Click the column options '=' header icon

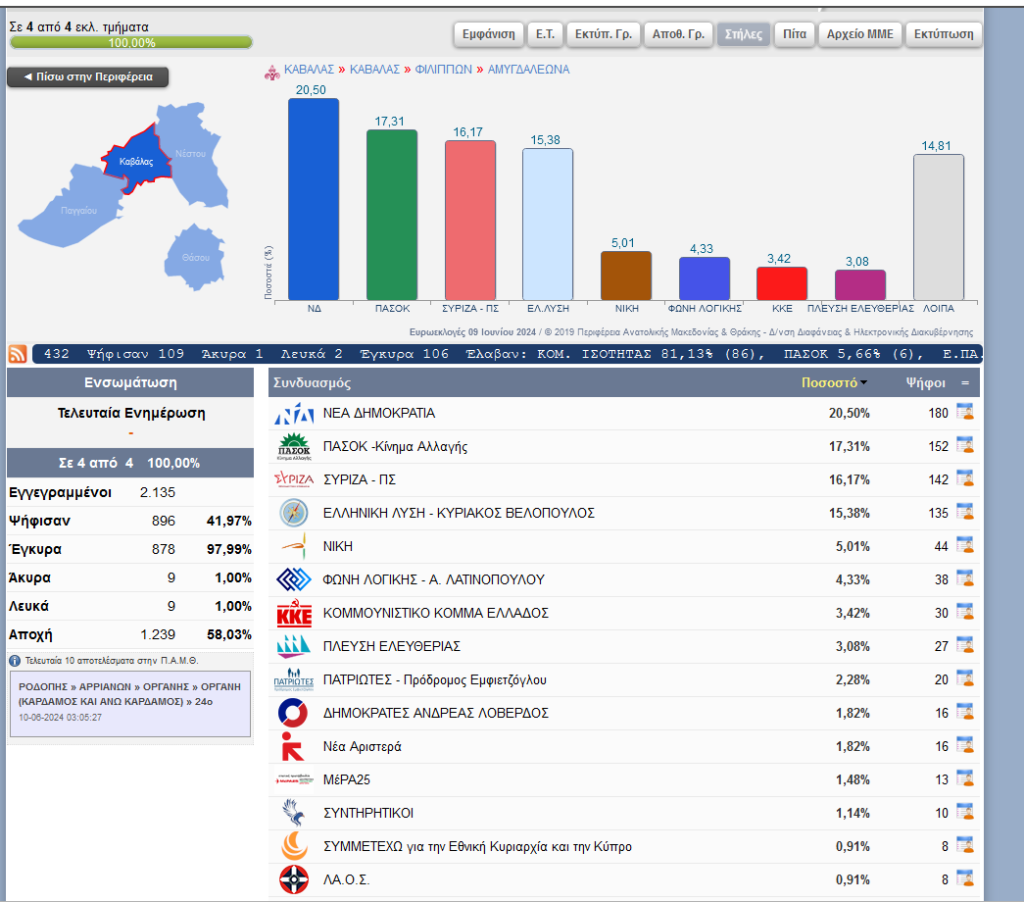click(965, 383)
